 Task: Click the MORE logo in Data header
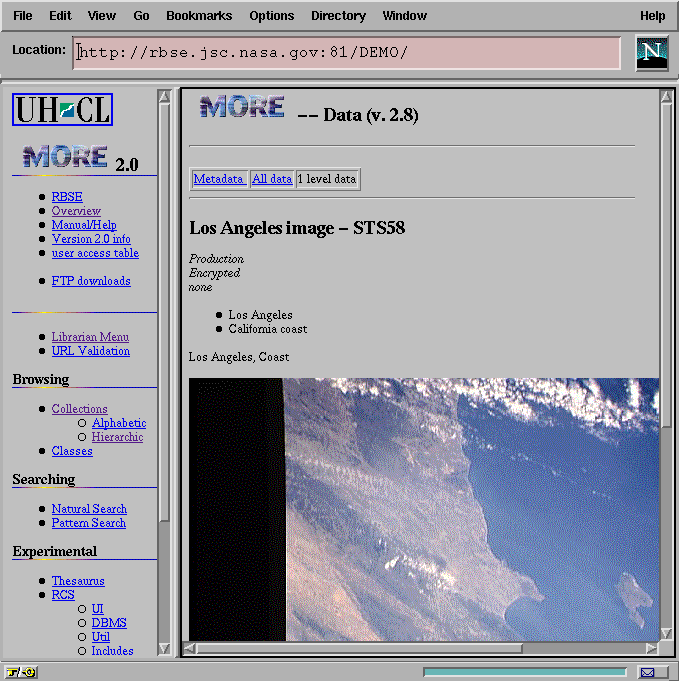click(x=241, y=108)
